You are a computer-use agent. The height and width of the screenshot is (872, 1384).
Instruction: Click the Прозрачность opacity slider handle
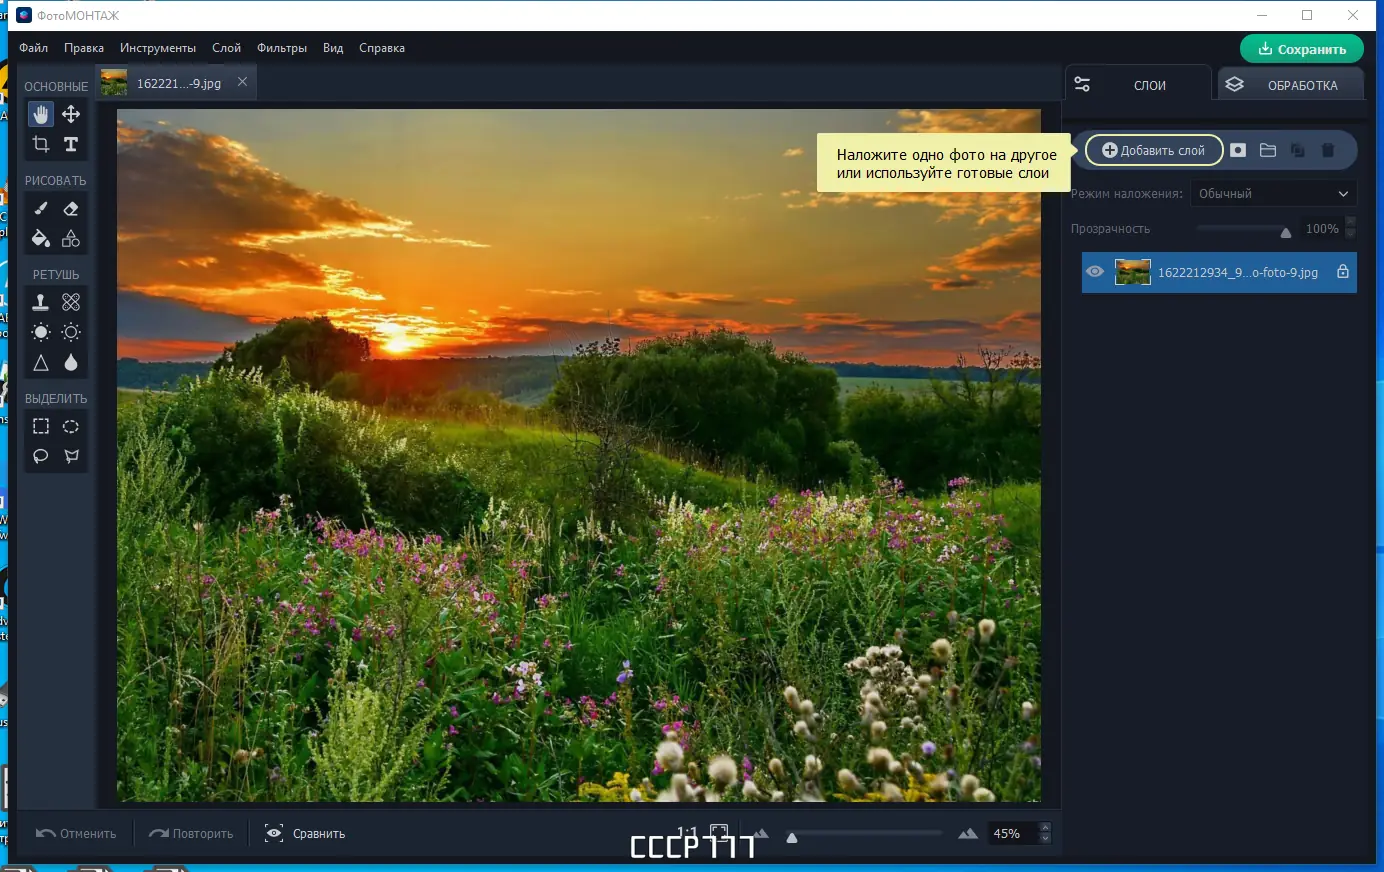point(1286,232)
